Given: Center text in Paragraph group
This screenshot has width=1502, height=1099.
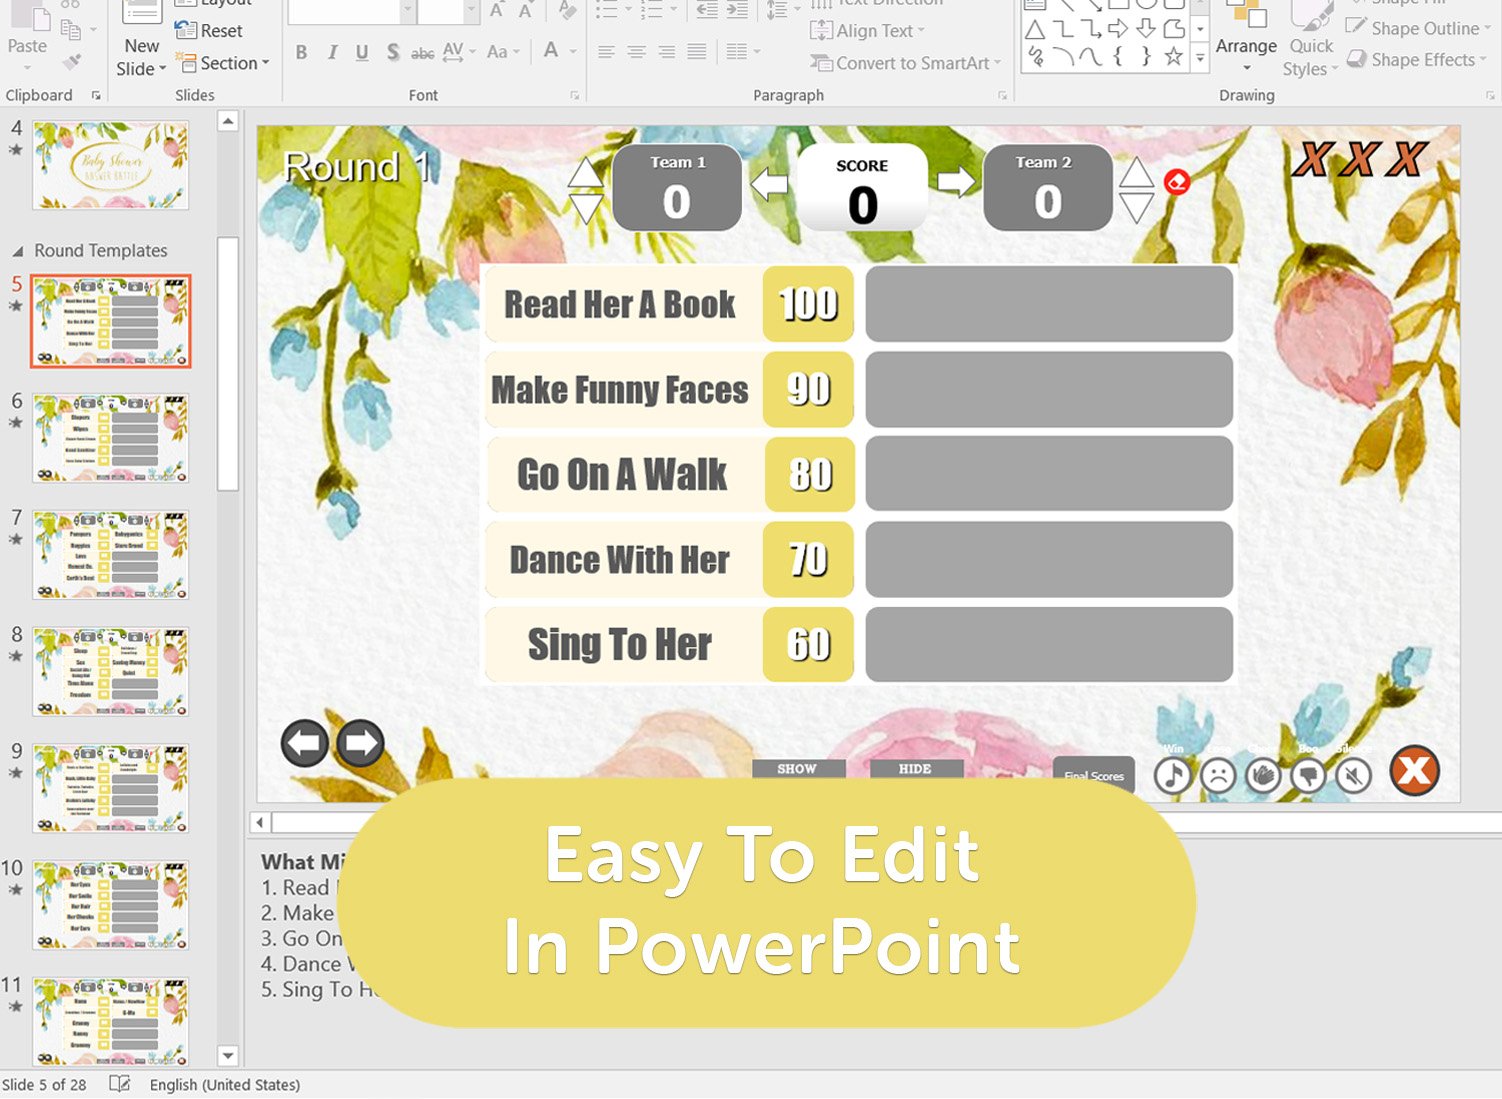Looking at the screenshot, I should click(x=636, y=52).
